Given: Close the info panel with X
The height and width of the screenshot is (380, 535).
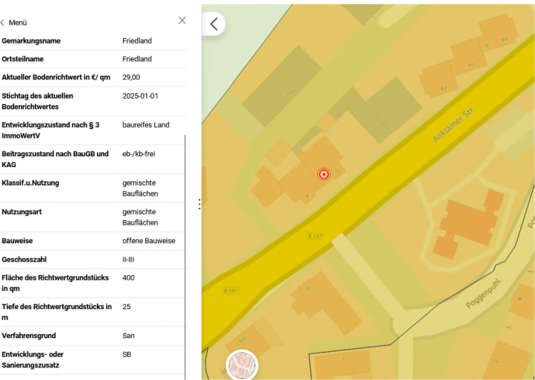Looking at the screenshot, I should click(182, 20).
